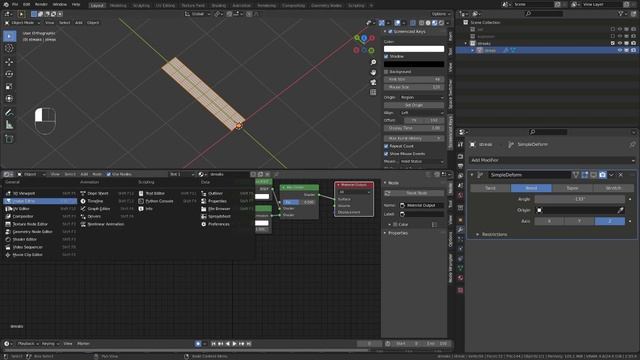Open the Edit menu
The image size is (640, 360).
coord(27,4)
